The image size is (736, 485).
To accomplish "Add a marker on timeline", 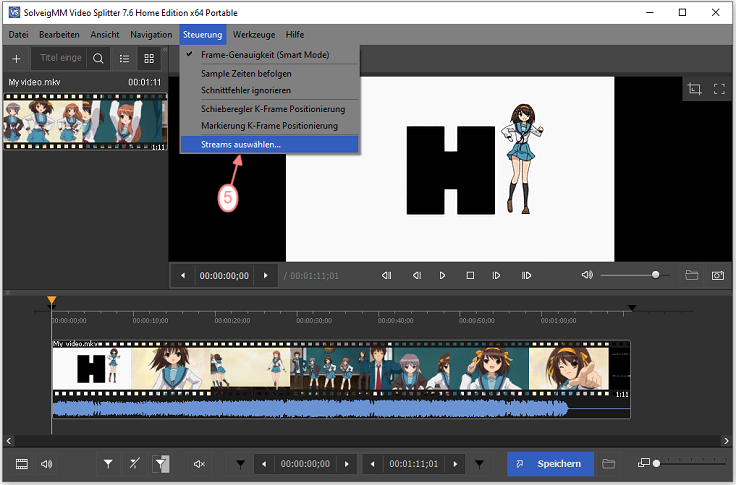I will point(108,464).
